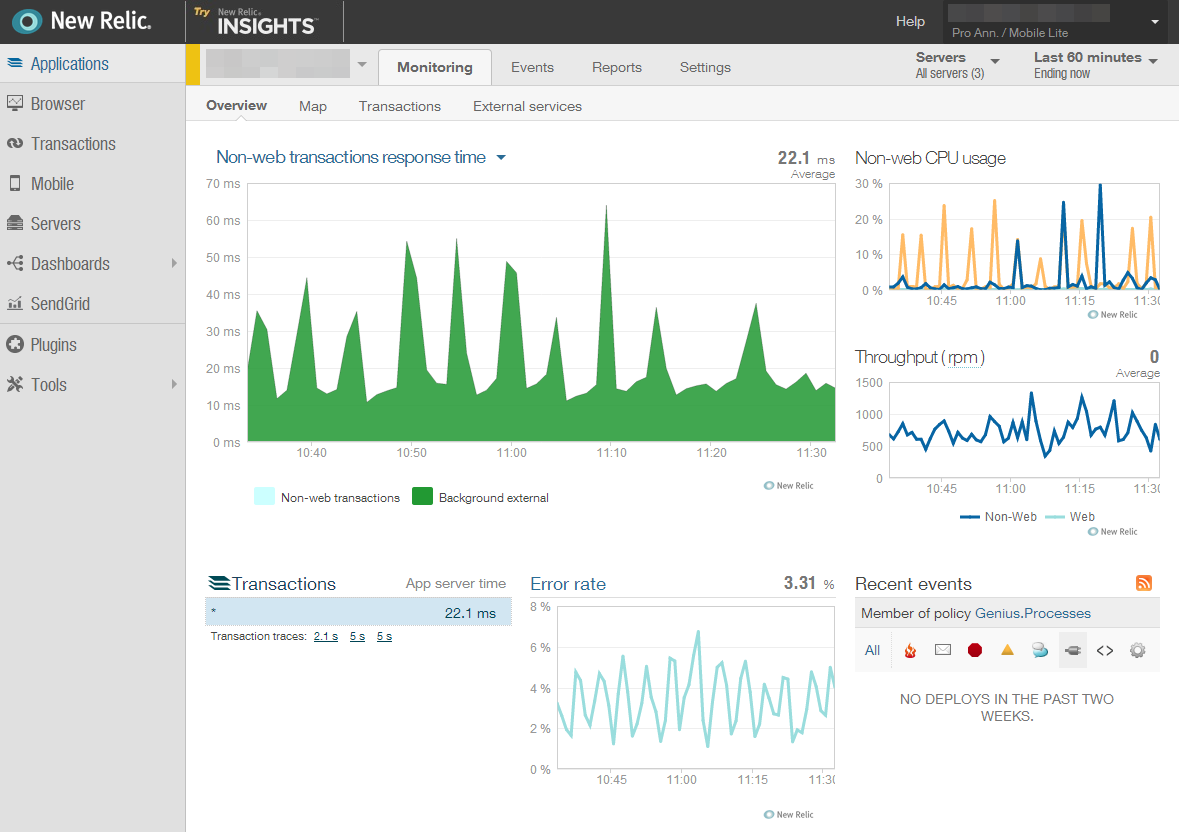1179x832 pixels.
Task: Open the Tools sidebar item
Action: coord(92,384)
